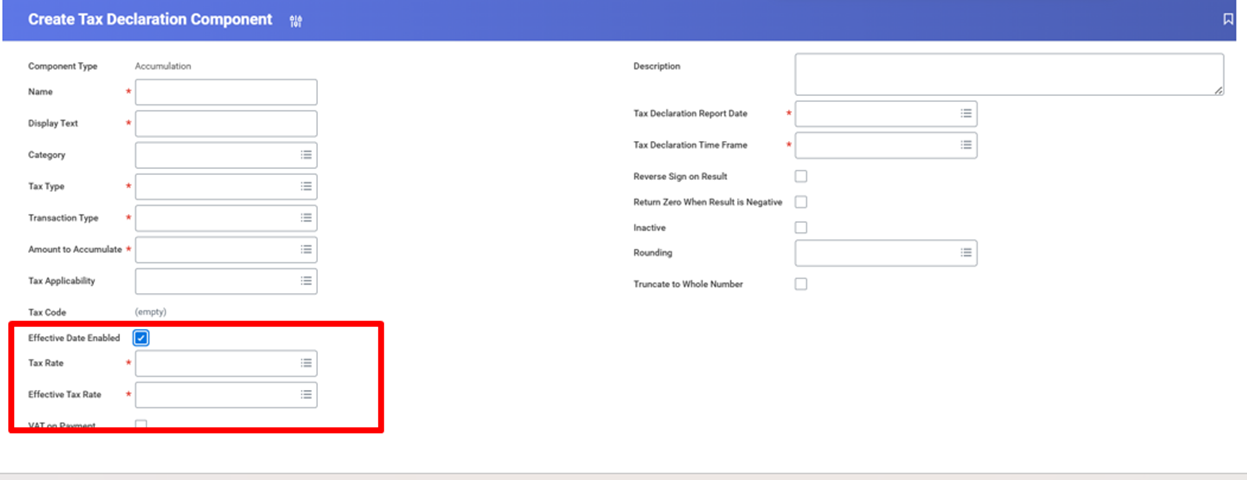This screenshot has height=480, width=1247.
Task: Enable Truncate to Whole Number checkbox
Action: 801,284
